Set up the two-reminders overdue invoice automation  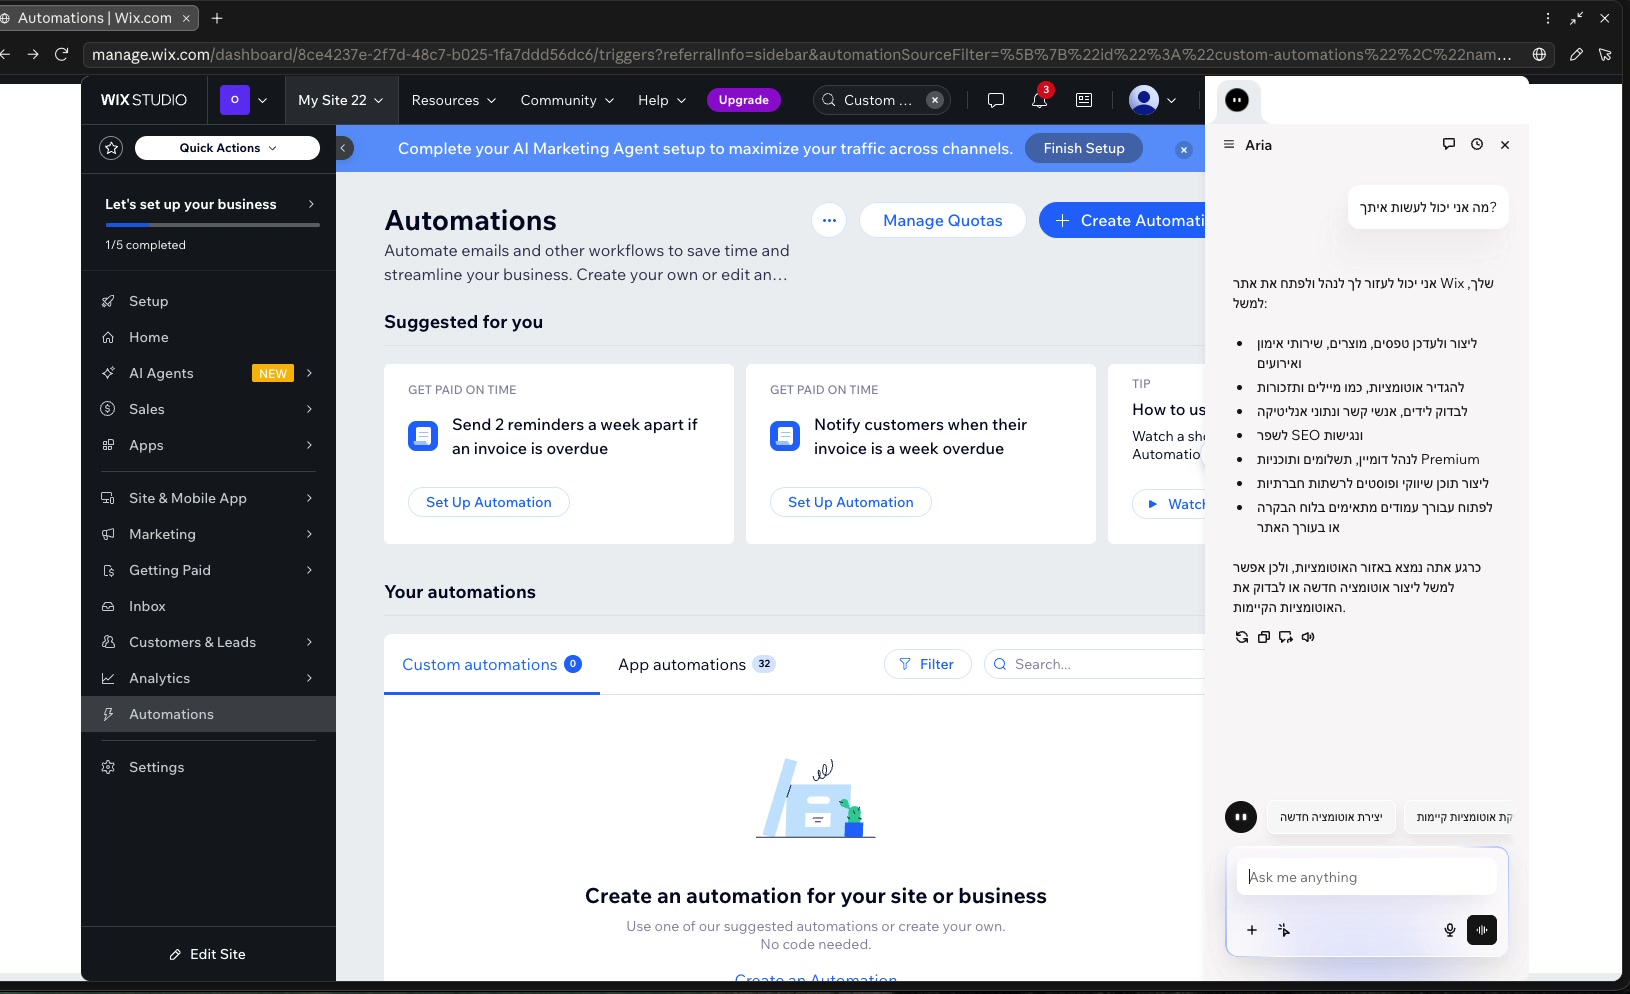point(489,502)
